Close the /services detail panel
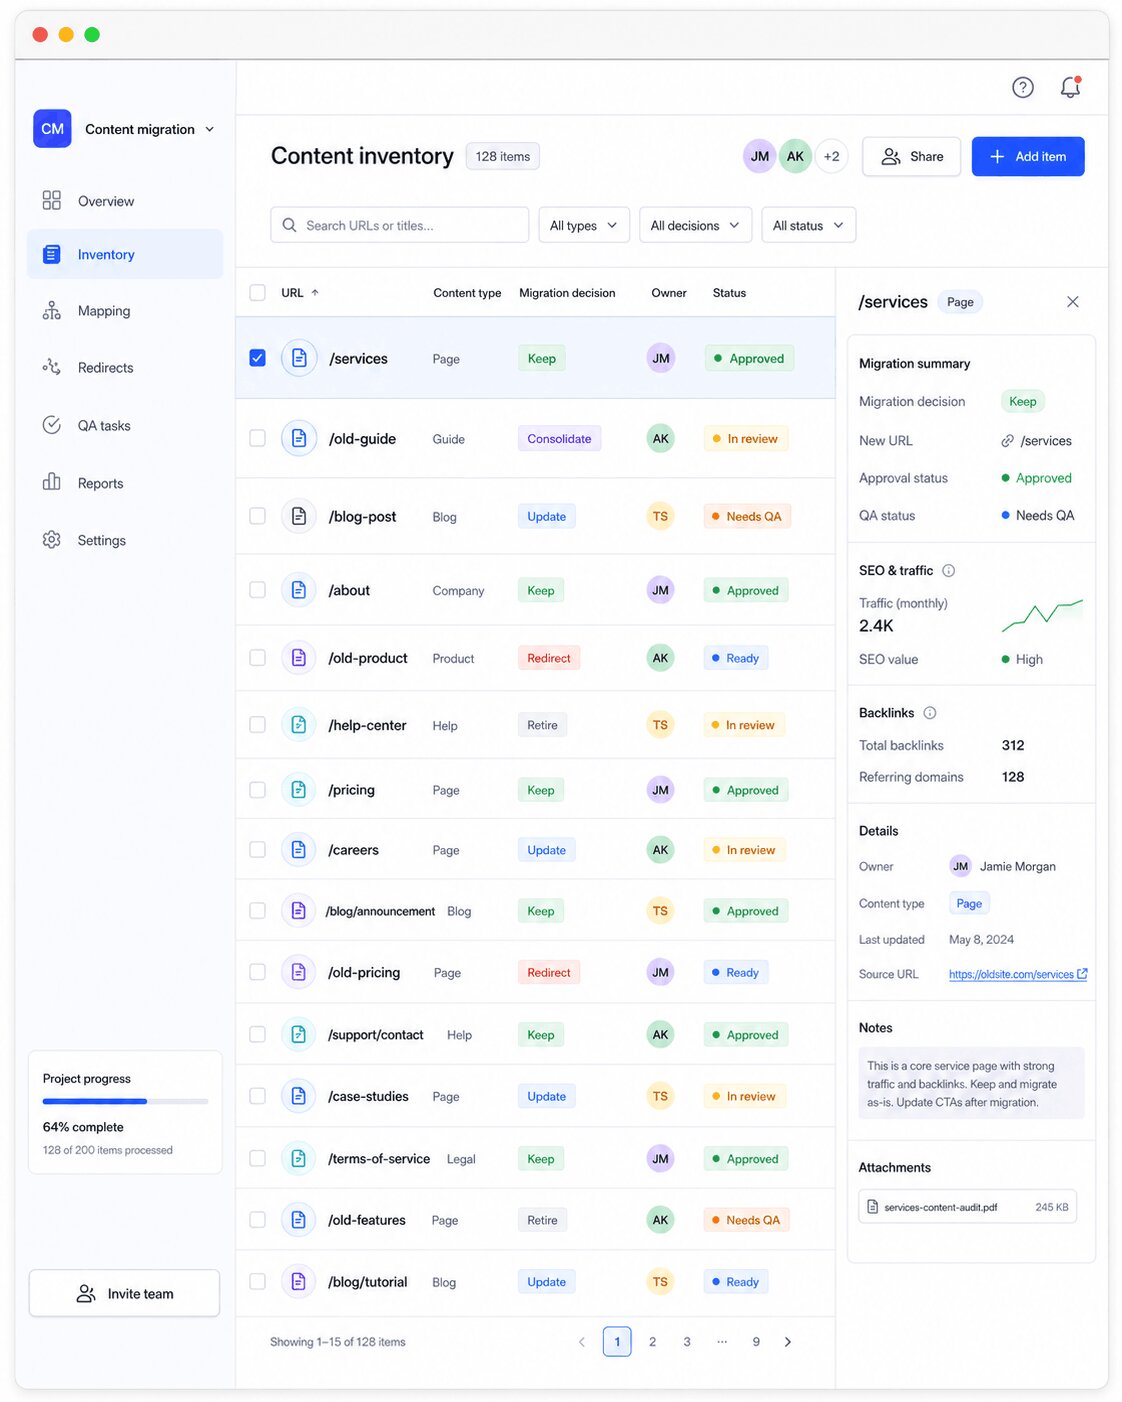Screen dimensions: 1122x1402 (x=1072, y=302)
